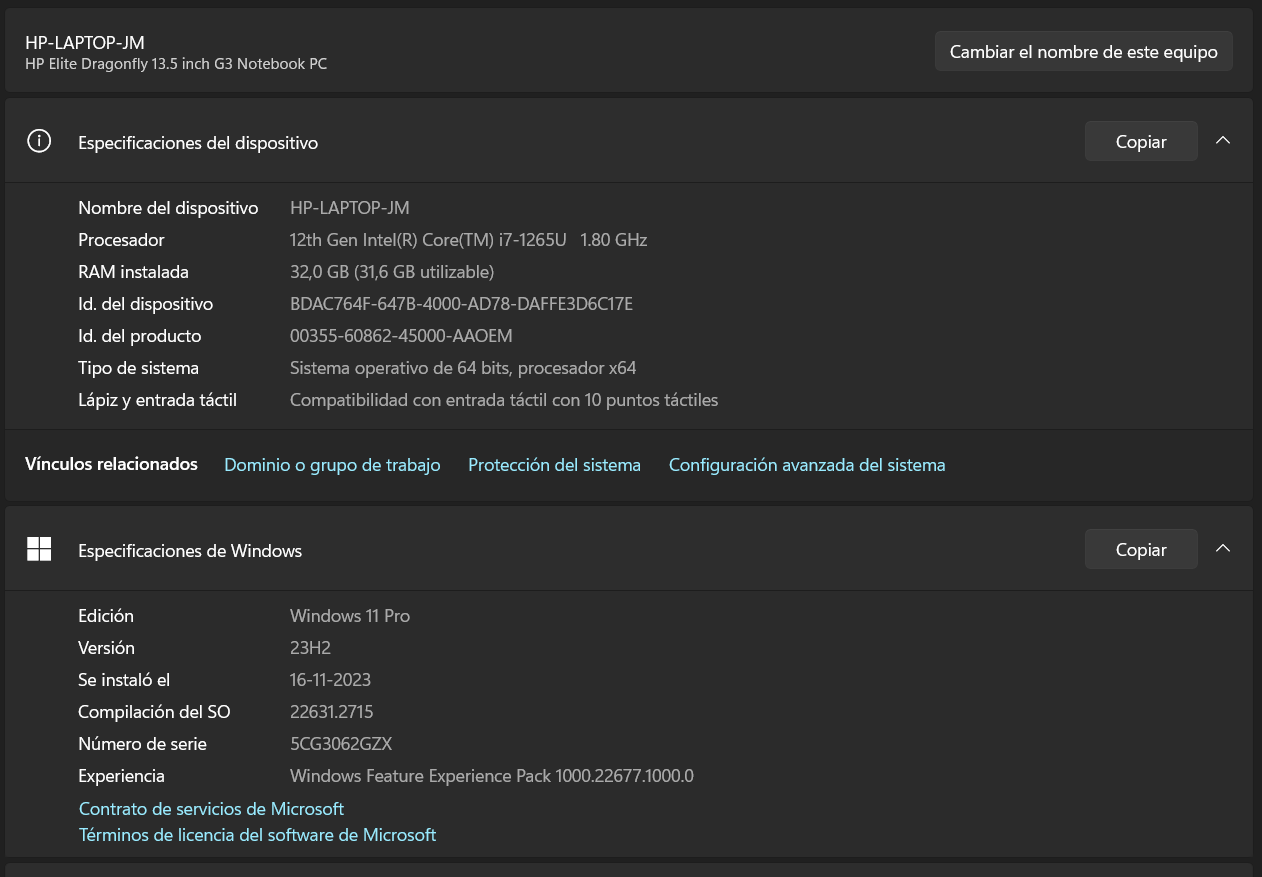Click the Procesador label
This screenshot has width=1262, height=877.
[x=121, y=240]
